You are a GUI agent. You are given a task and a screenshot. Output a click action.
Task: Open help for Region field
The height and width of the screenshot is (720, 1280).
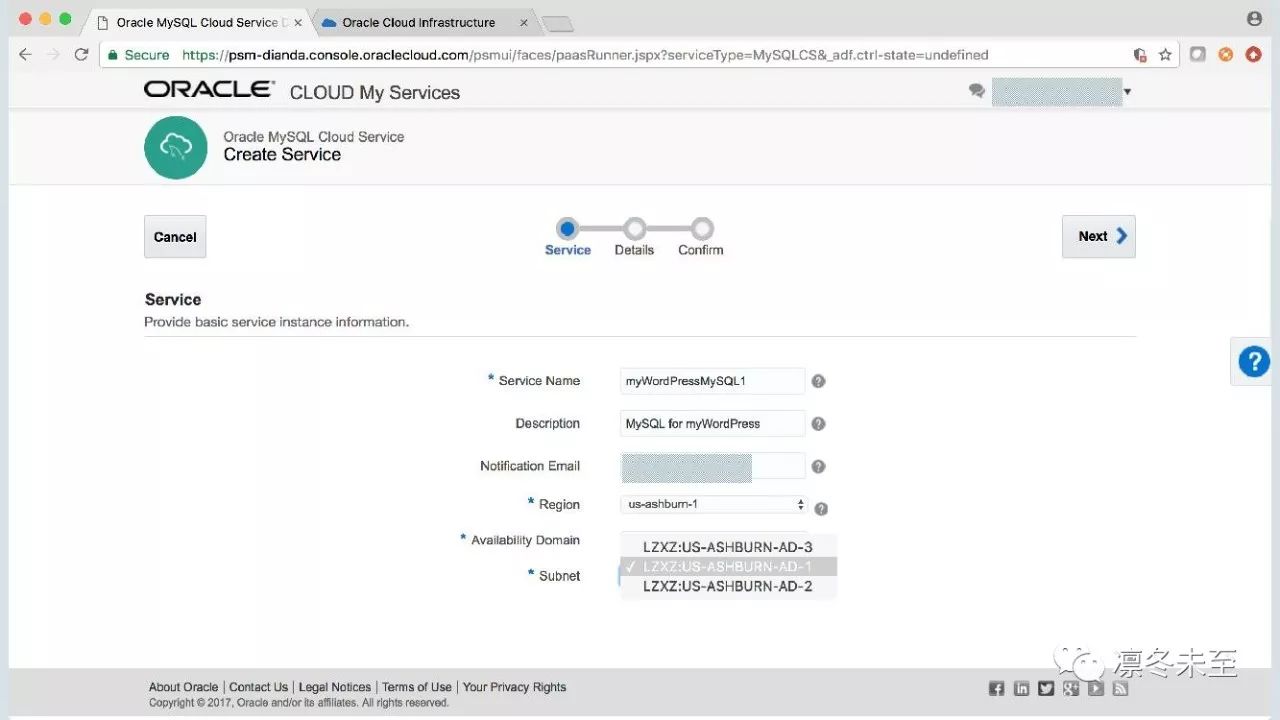(x=821, y=509)
